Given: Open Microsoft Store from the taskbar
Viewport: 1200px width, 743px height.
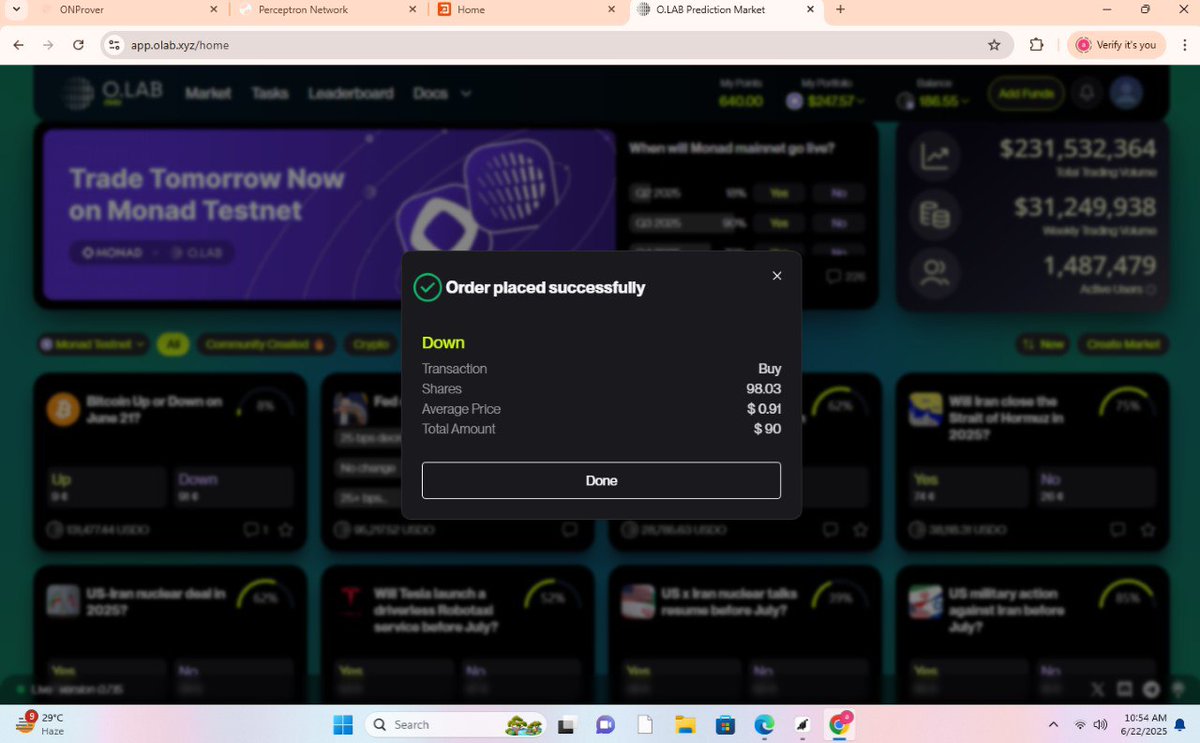Looking at the screenshot, I should (x=725, y=724).
